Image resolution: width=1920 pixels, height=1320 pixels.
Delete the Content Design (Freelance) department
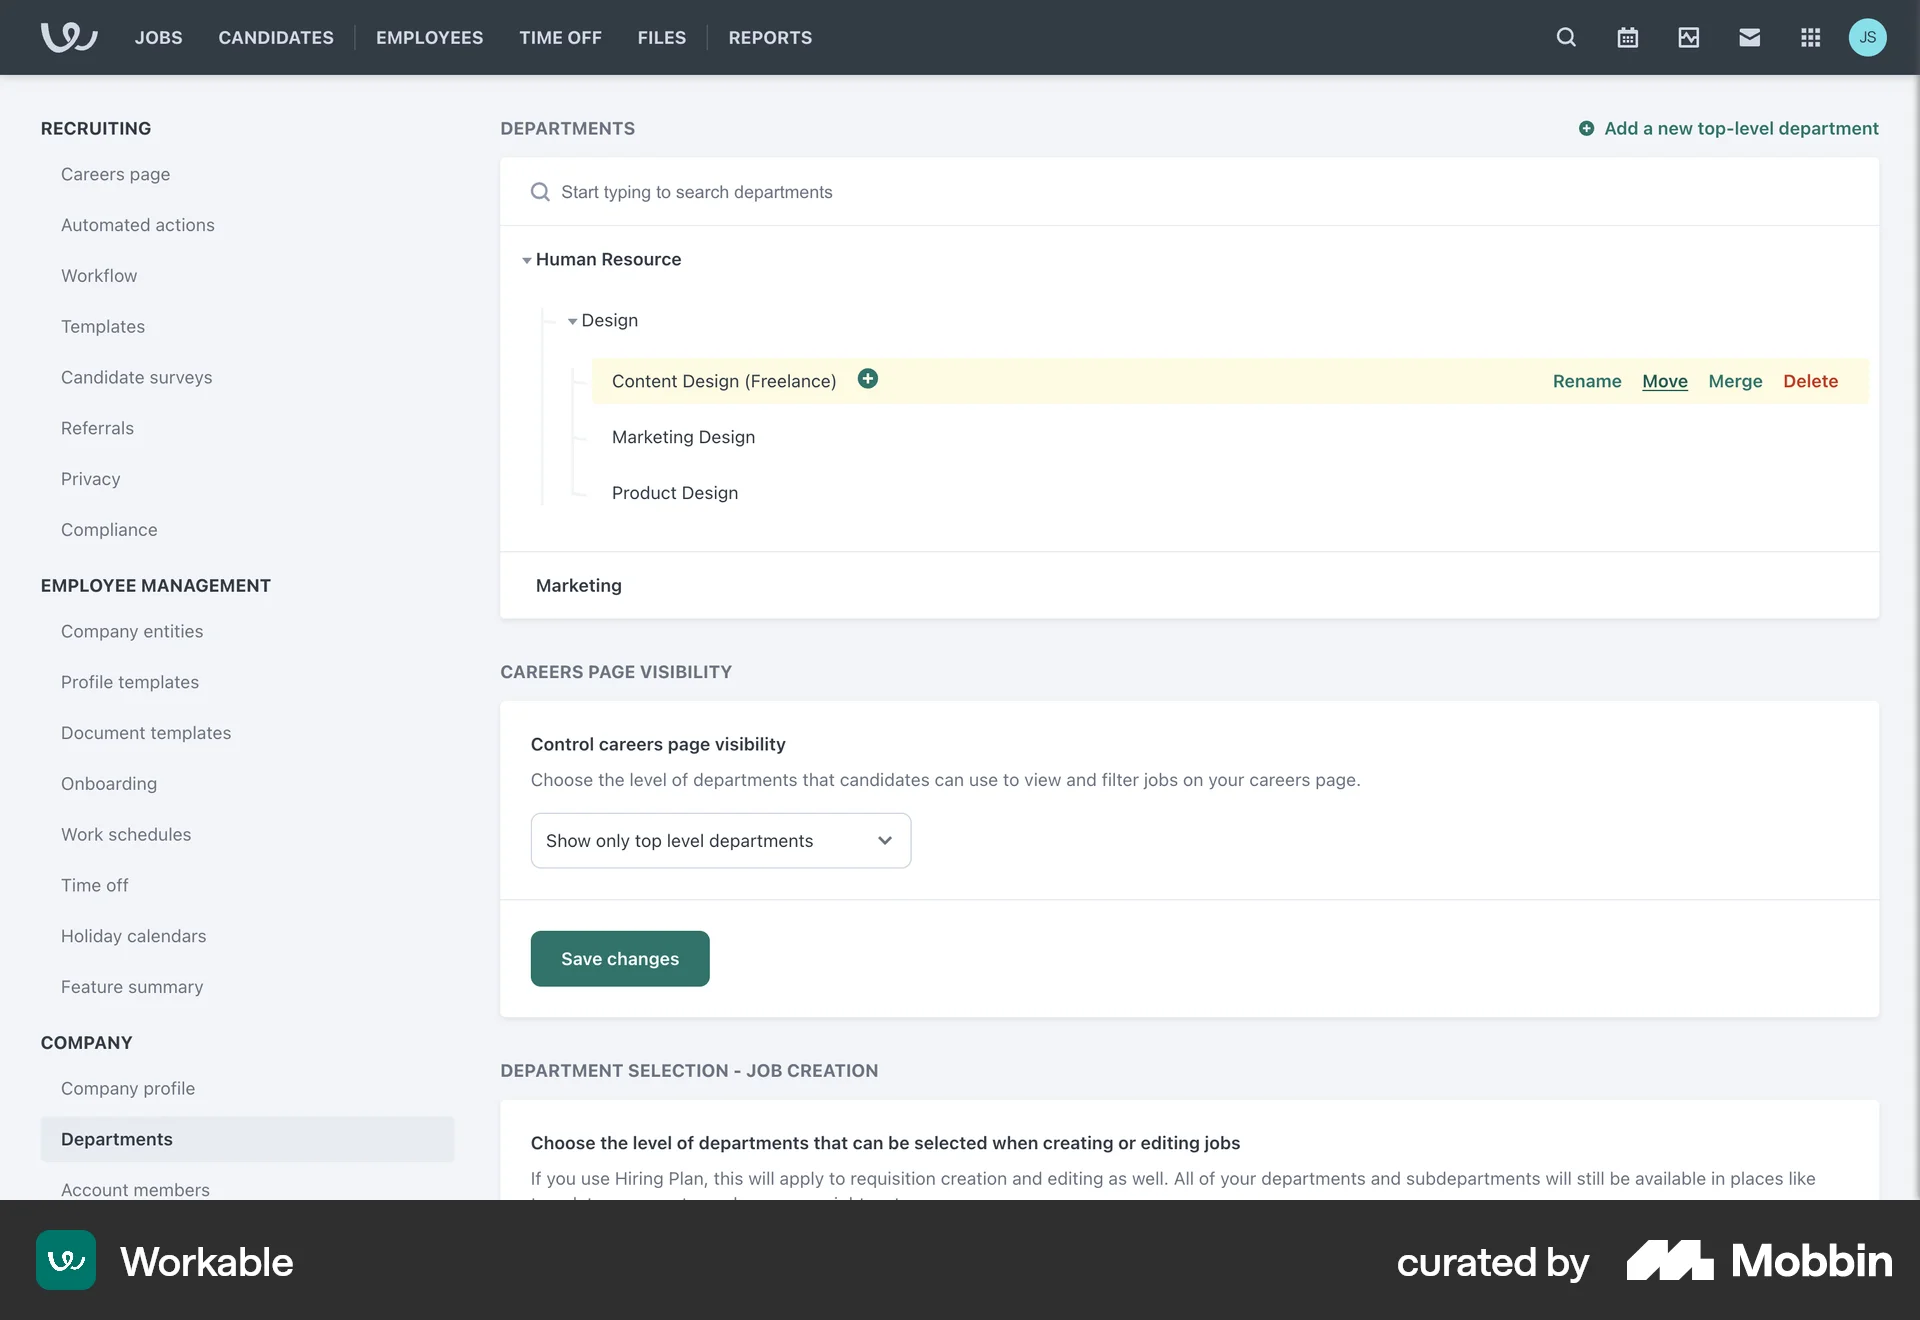click(1811, 381)
